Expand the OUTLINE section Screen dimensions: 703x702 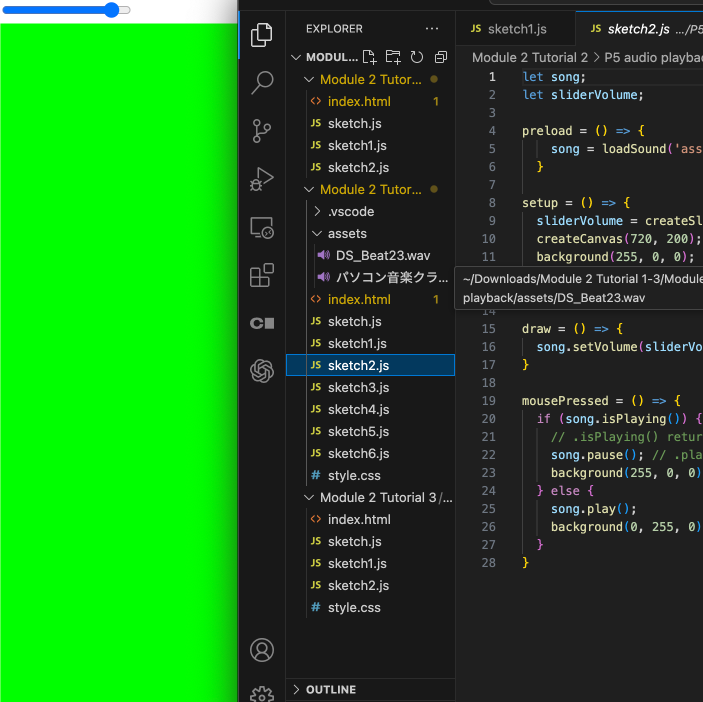coord(296,689)
